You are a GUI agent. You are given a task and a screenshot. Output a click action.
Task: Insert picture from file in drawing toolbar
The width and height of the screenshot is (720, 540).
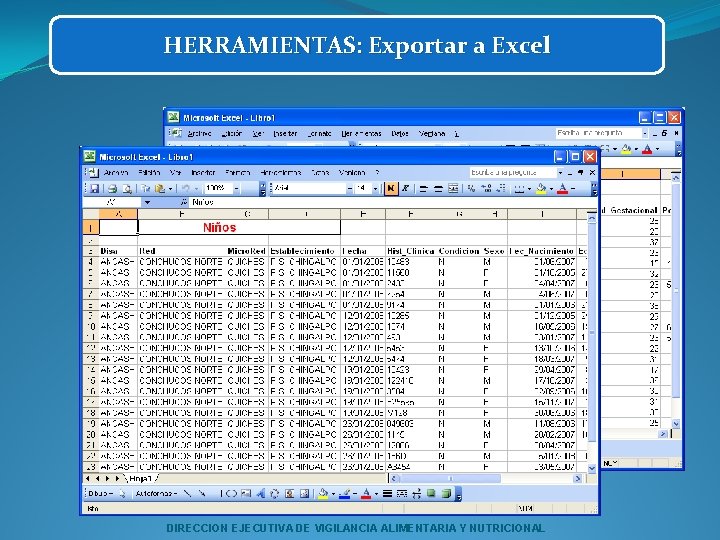[x=304, y=494]
